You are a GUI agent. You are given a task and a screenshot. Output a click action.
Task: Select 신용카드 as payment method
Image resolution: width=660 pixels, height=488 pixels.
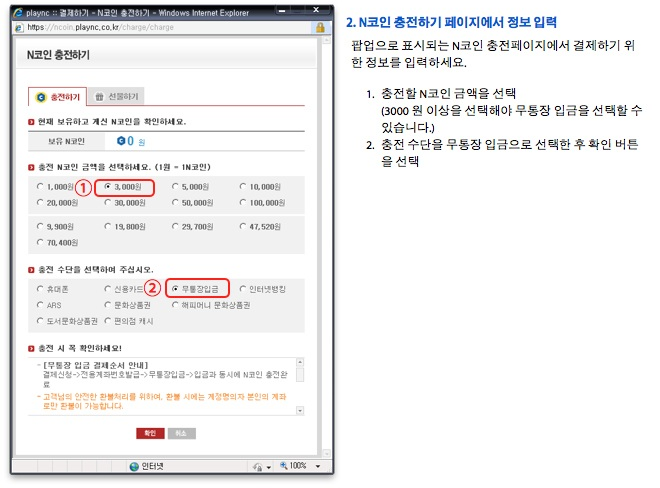(108, 289)
